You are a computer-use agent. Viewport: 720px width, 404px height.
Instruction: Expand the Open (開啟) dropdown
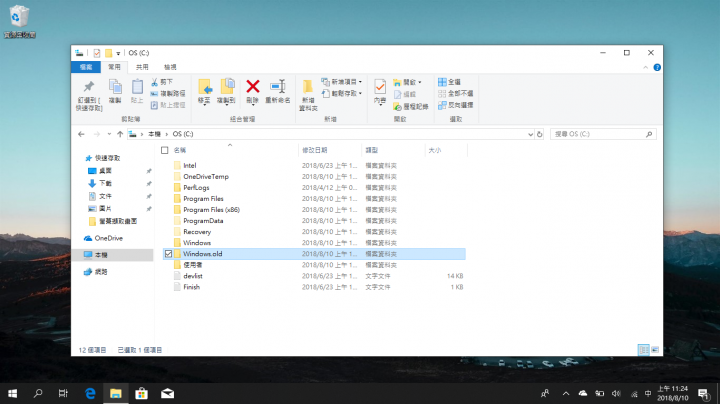(x=407, y=82)
